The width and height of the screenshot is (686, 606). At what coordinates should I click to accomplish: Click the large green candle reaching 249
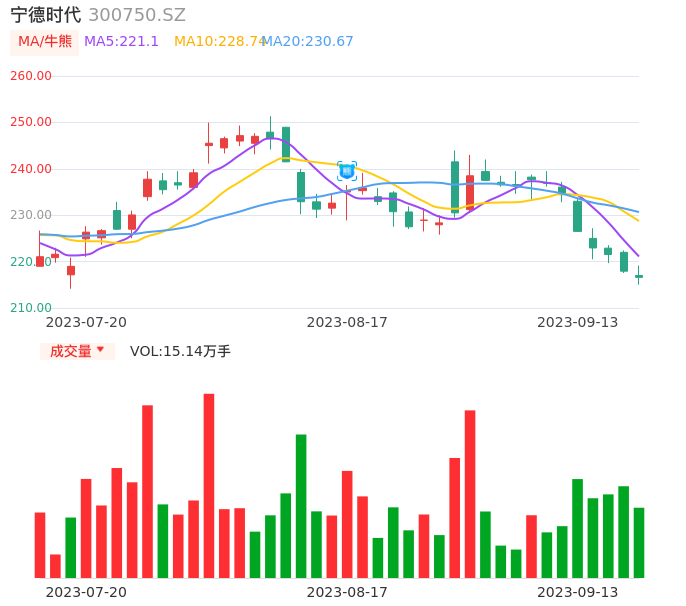pos(286,144)
